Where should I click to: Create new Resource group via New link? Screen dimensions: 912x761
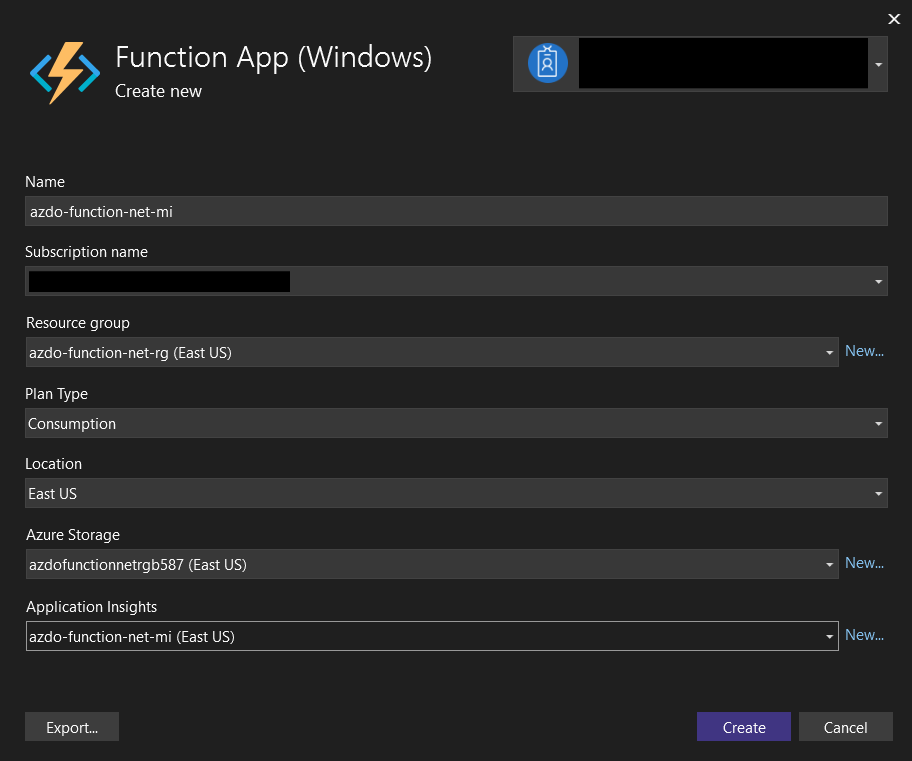coord(864,351)
